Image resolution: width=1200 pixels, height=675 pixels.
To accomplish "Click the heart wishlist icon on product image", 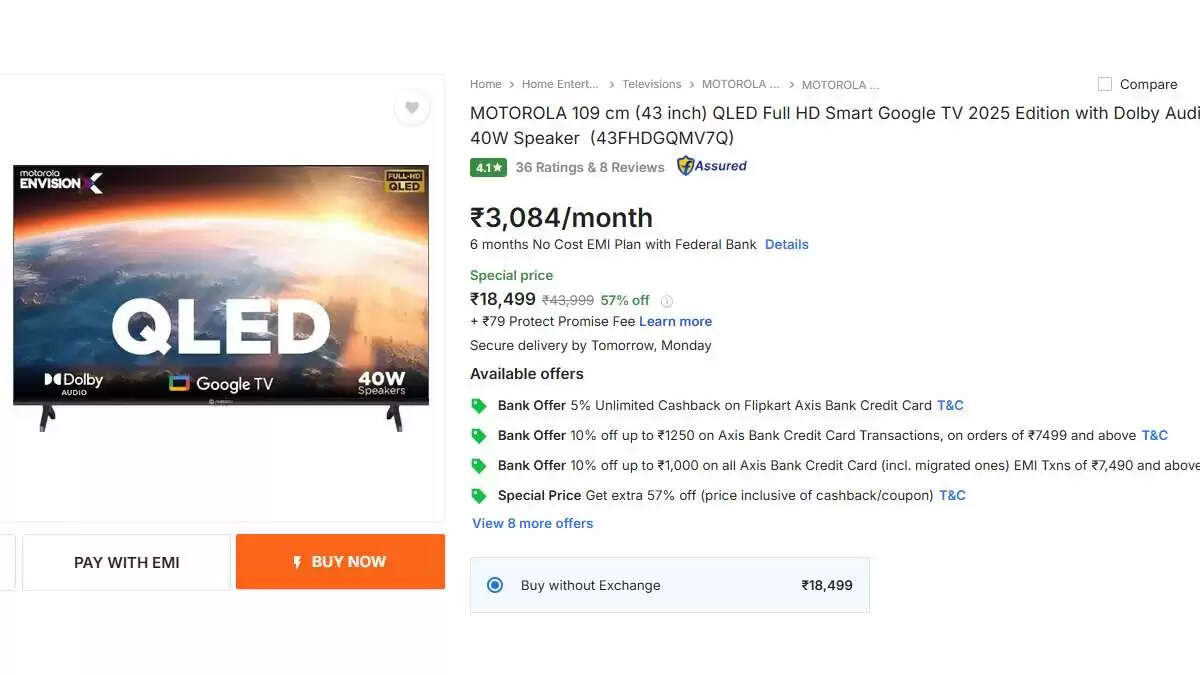I will 411,107.
